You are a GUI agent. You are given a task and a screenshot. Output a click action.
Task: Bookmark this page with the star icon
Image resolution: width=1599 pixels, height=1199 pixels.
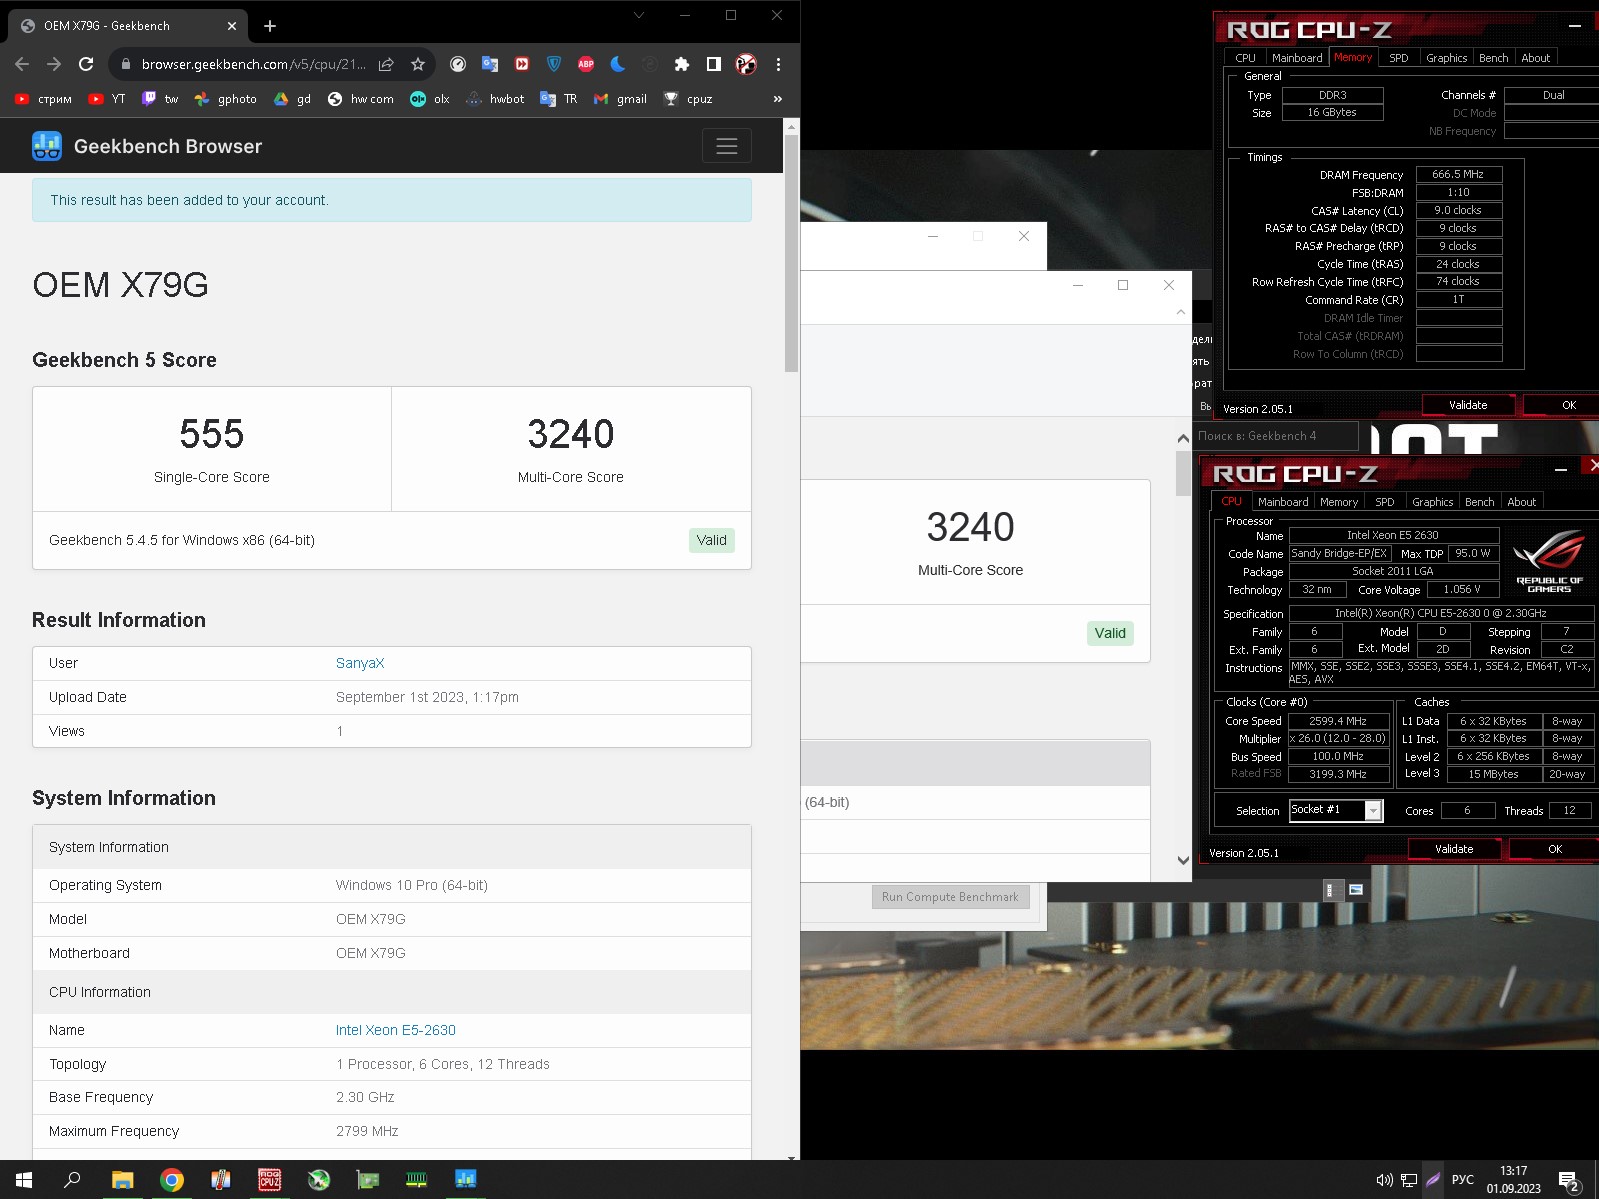[418, 64]
